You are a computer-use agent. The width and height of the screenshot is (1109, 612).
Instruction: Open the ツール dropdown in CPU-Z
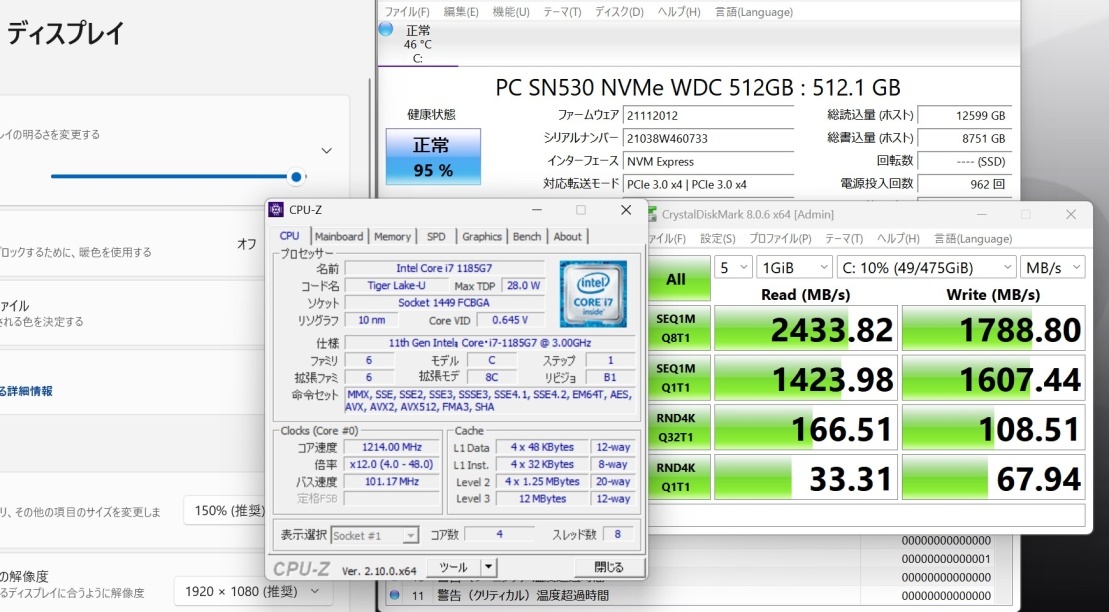point(460,566)
